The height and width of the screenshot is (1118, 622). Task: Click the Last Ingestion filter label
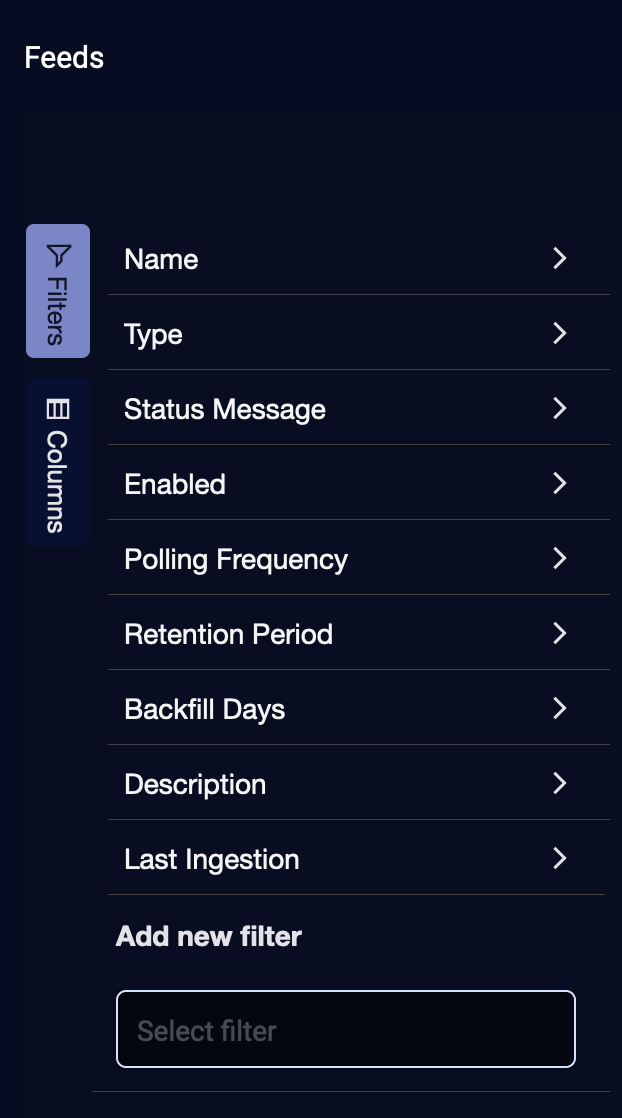click(x=212, y=859)
